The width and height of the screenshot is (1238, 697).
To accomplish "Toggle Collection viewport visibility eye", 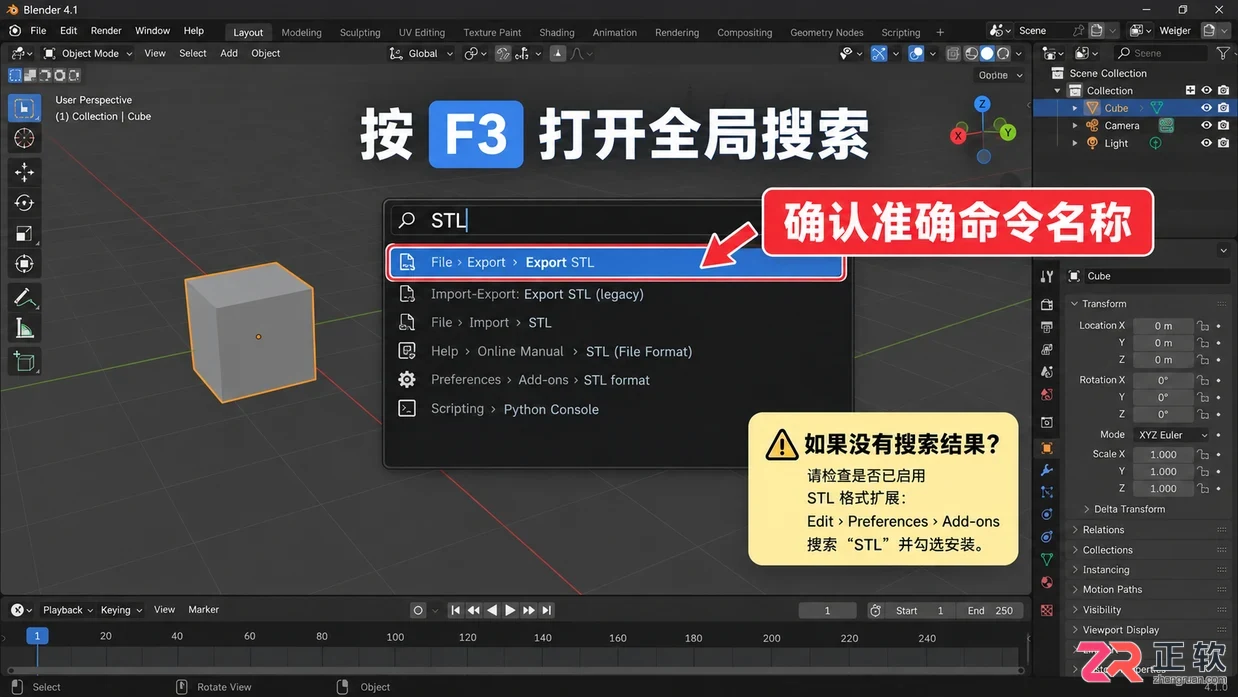I will click(x=1206, y=90).
